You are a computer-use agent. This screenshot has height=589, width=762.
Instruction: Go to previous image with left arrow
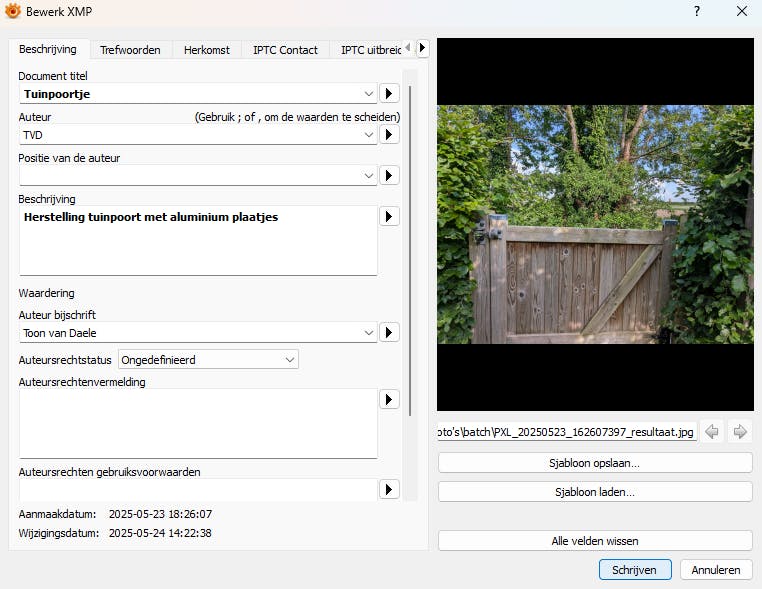712,432
